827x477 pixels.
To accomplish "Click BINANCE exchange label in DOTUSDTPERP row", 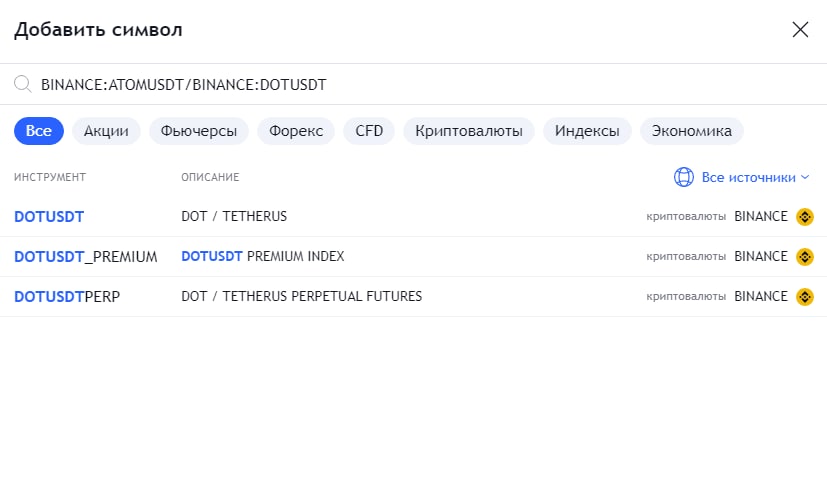I will coord(761,297).
